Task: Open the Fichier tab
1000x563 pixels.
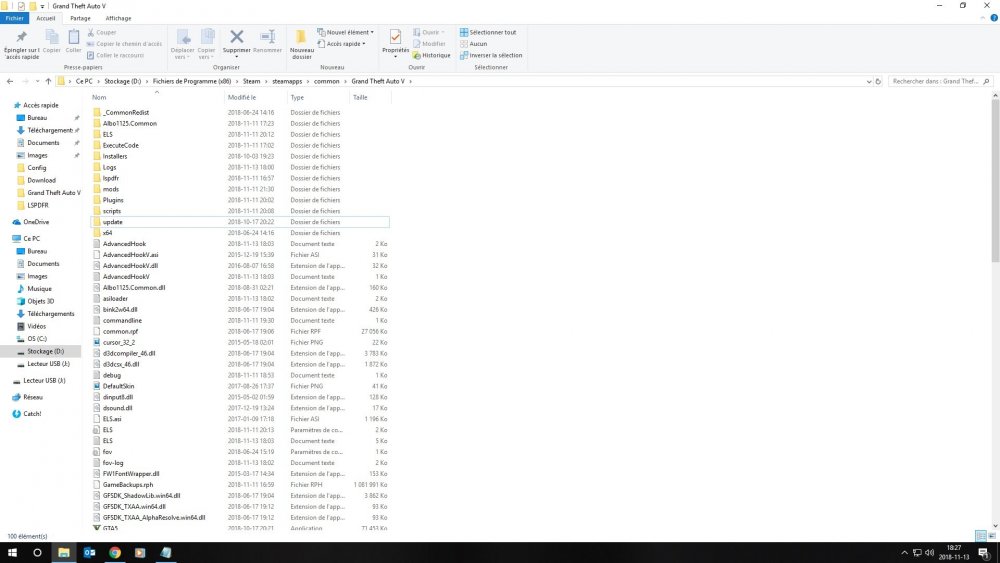Action: pyautogui.click(x=15, y=18)
